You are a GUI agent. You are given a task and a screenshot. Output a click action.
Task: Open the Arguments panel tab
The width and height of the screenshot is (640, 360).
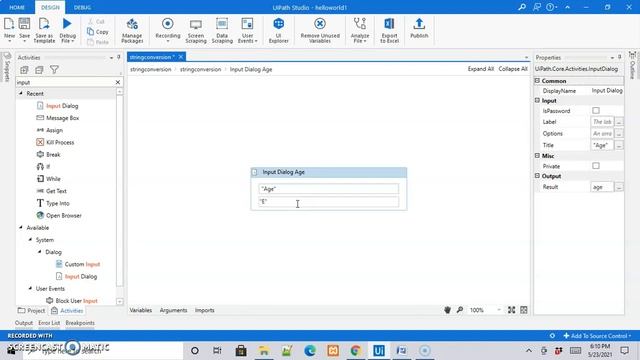[x=173, y=310]
